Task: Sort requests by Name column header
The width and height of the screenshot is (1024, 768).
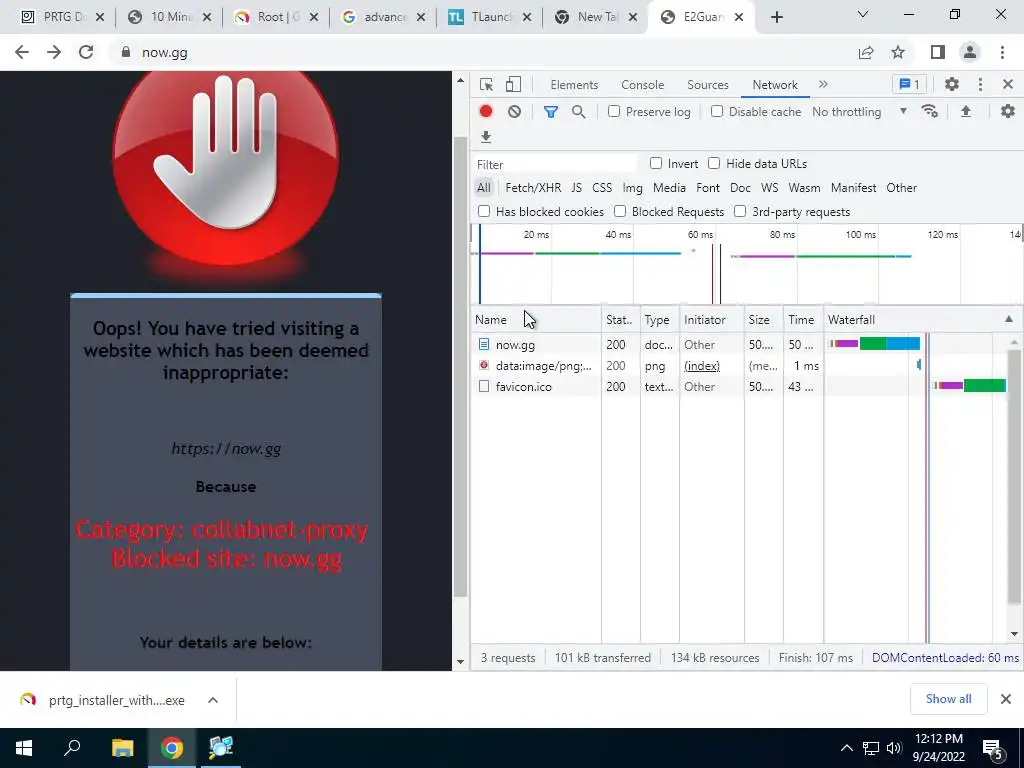Action: (536, 319)
